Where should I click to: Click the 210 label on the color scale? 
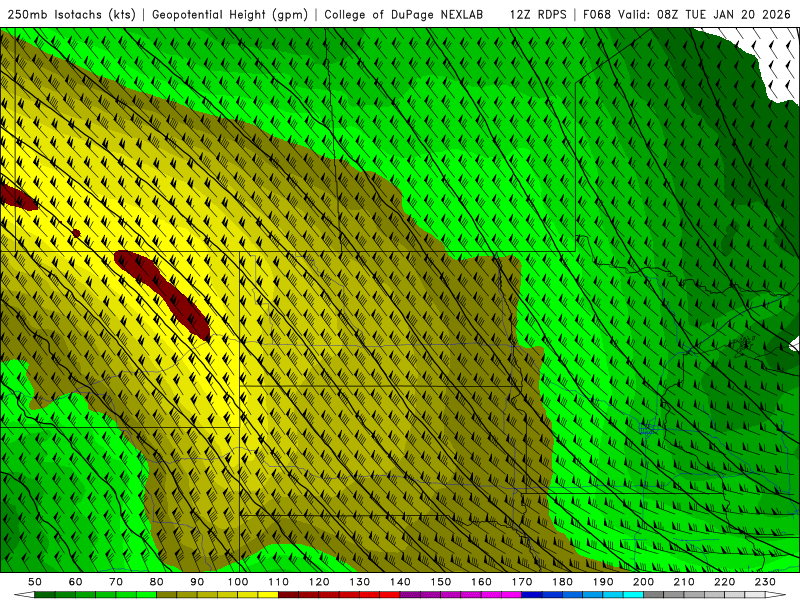[684, 582]
